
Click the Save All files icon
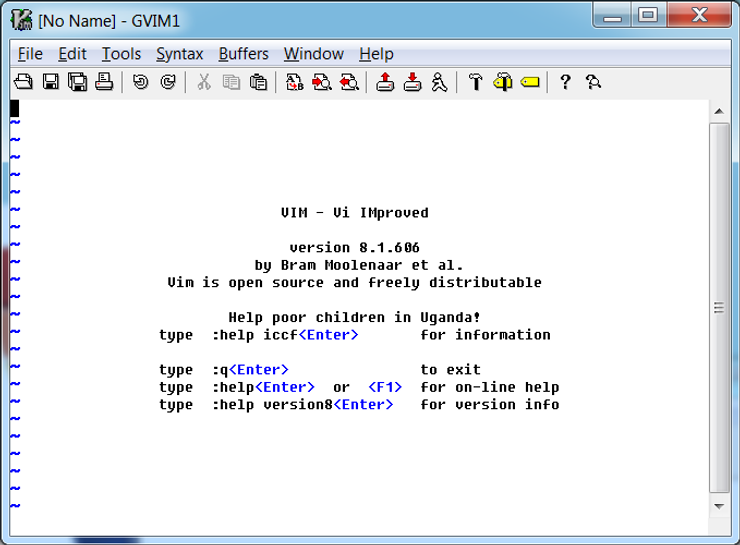coord(77,83)
